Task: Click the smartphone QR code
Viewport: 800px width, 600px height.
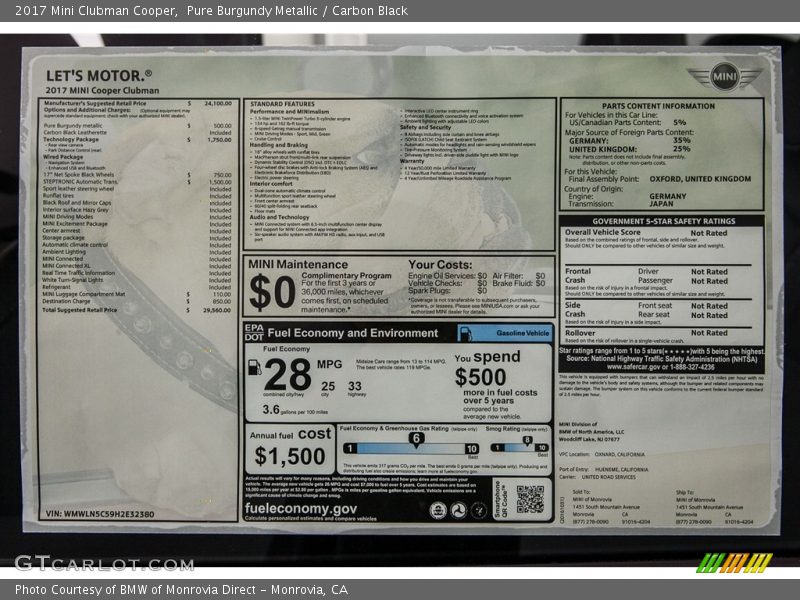Action: point(530,499)
